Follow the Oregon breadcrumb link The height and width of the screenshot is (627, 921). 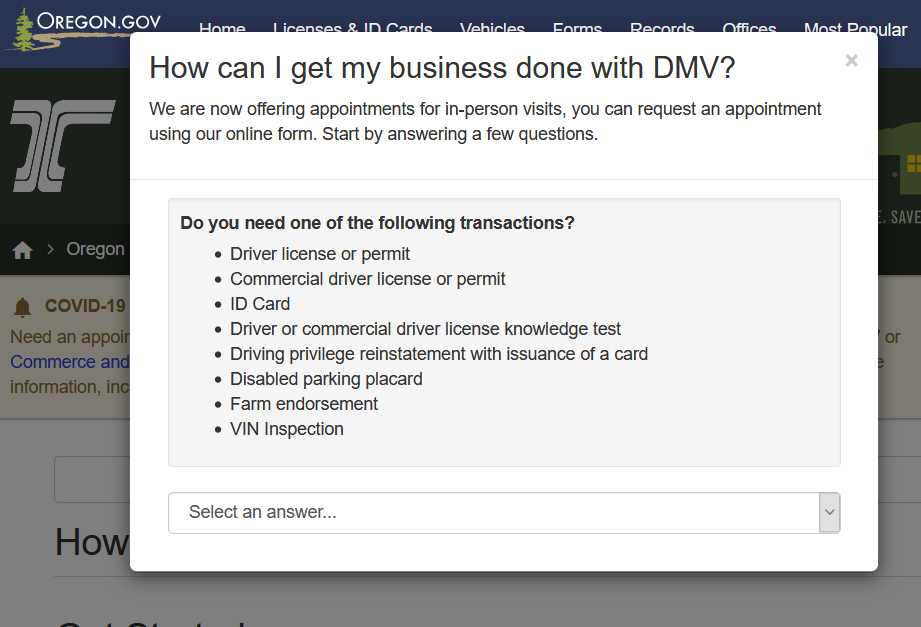(x=96, y=249)
